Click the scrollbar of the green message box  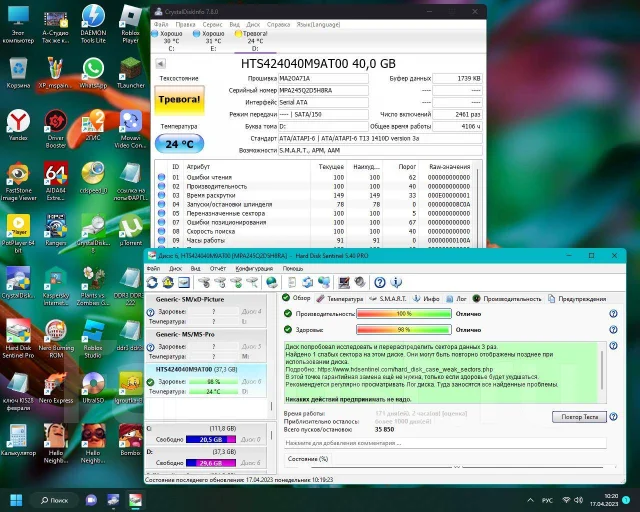pyautogui.click(x=602, y=372)
